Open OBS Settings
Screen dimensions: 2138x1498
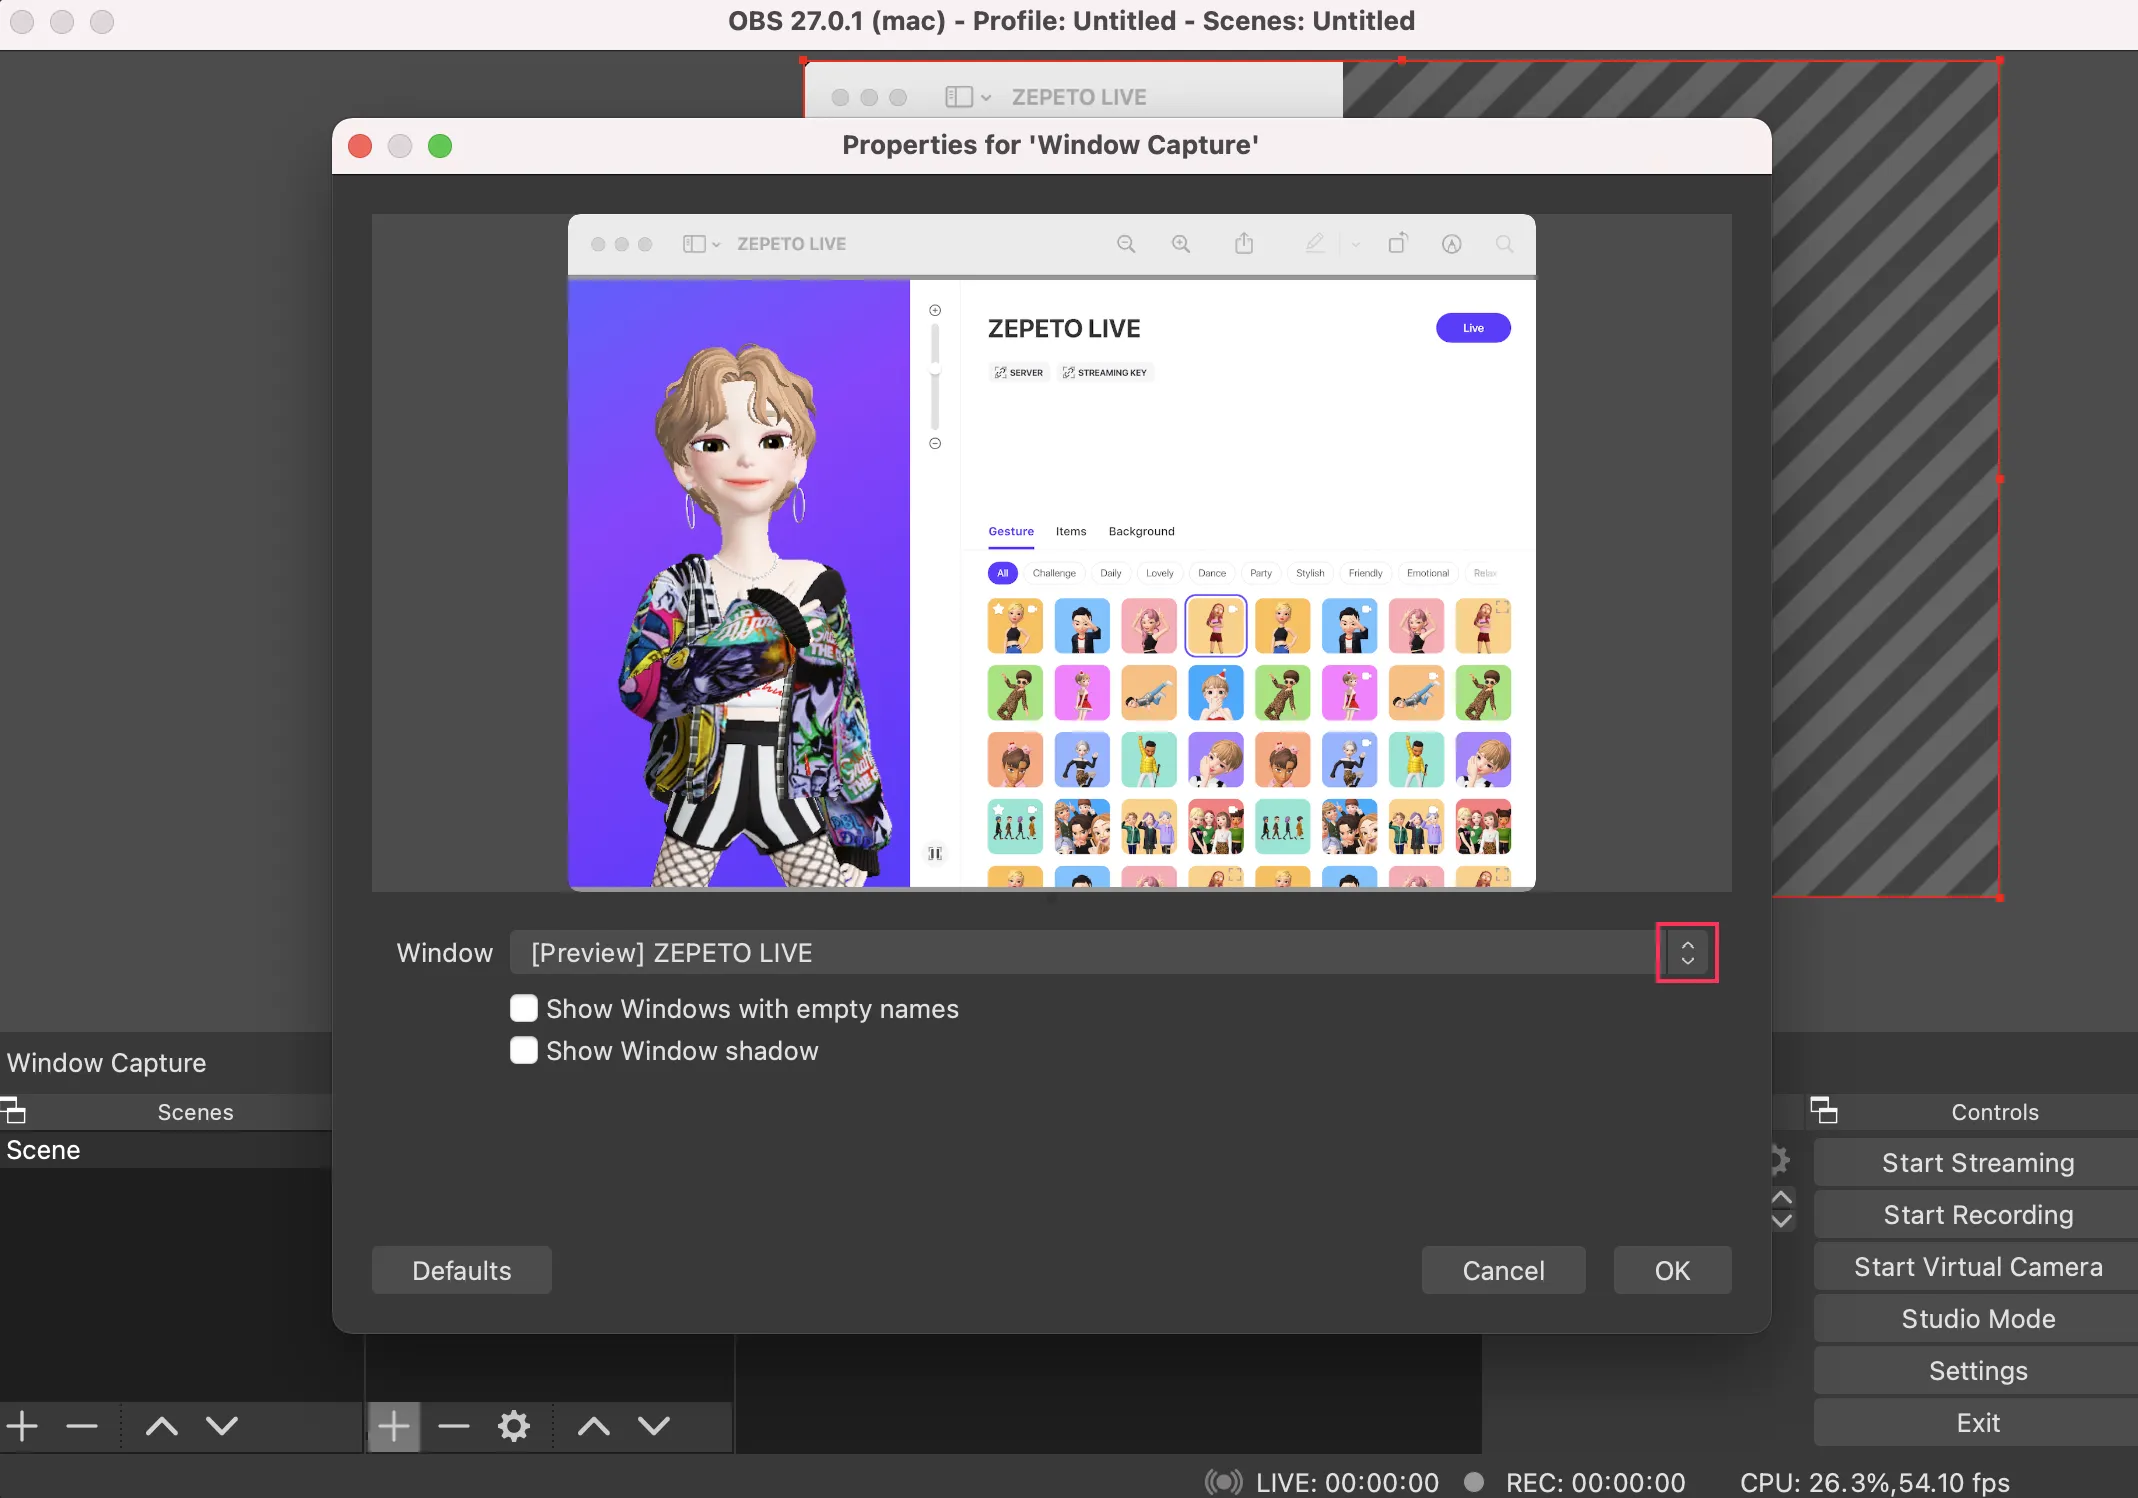click(1977, 1370)
